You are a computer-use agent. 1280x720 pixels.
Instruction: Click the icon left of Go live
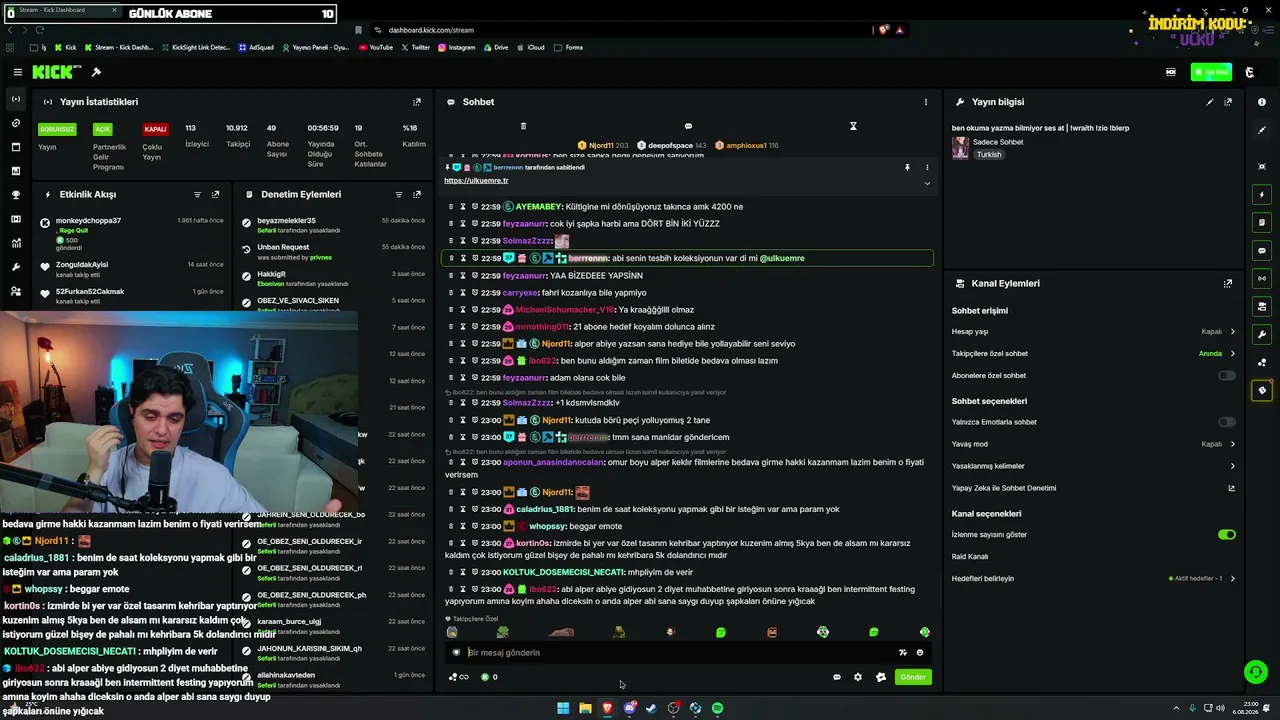point(1171,72)
